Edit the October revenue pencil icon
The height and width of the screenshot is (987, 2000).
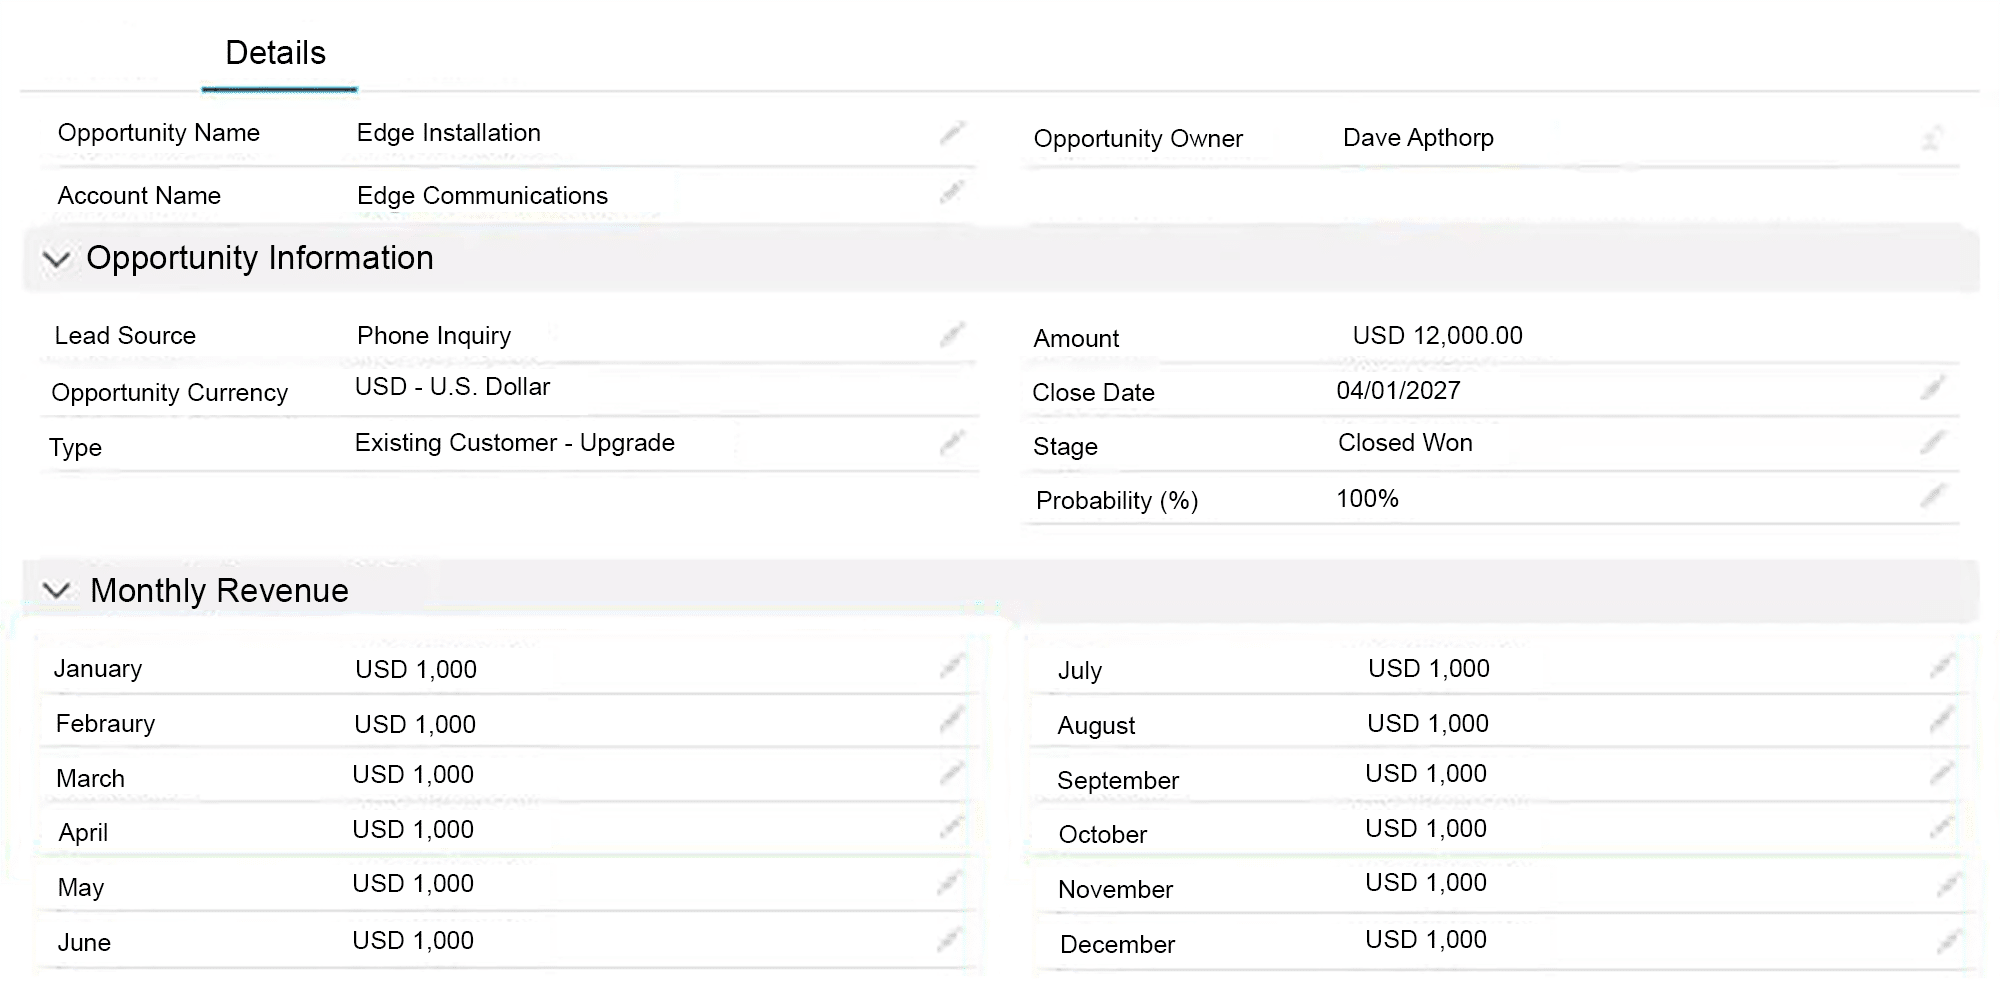[1940, 828]
